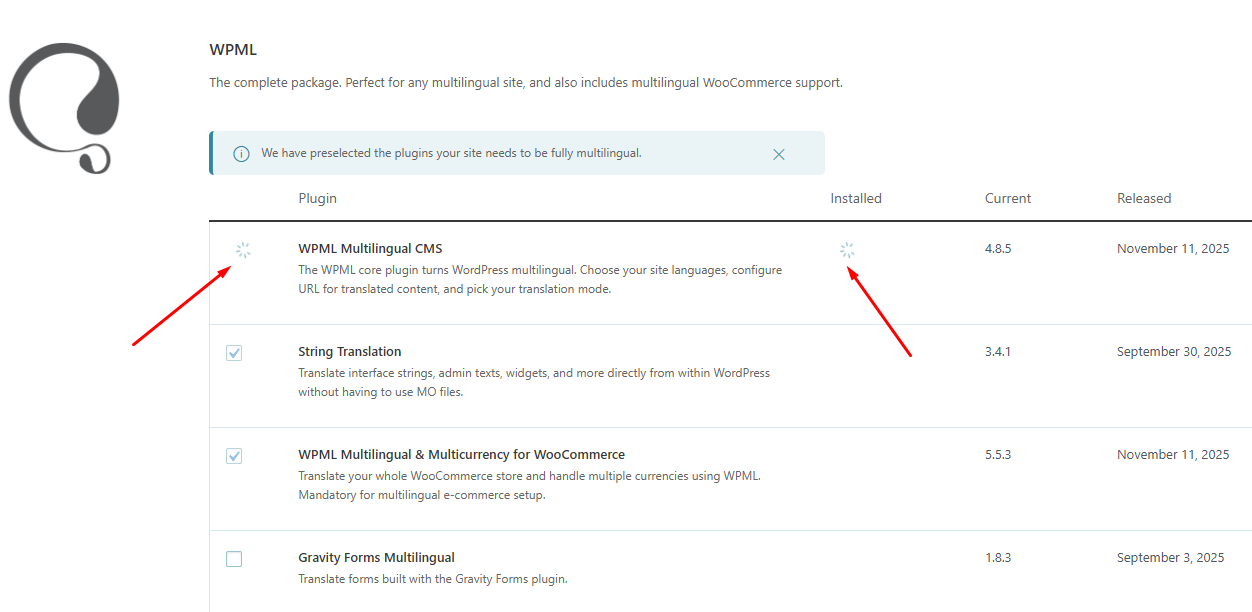Click the Installed column header

coord(856,198)
